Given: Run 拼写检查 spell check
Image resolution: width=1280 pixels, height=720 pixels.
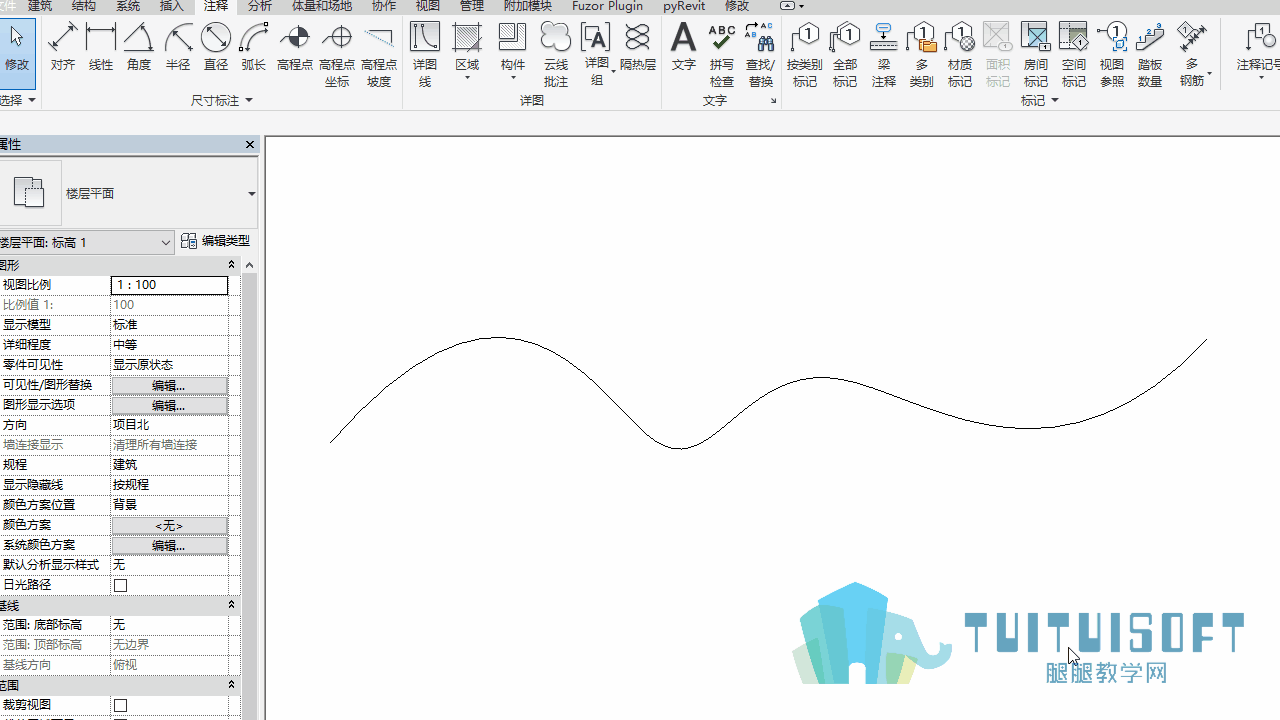Looking at the screenshot, I should pyautogui.click(x=722, y=55).
